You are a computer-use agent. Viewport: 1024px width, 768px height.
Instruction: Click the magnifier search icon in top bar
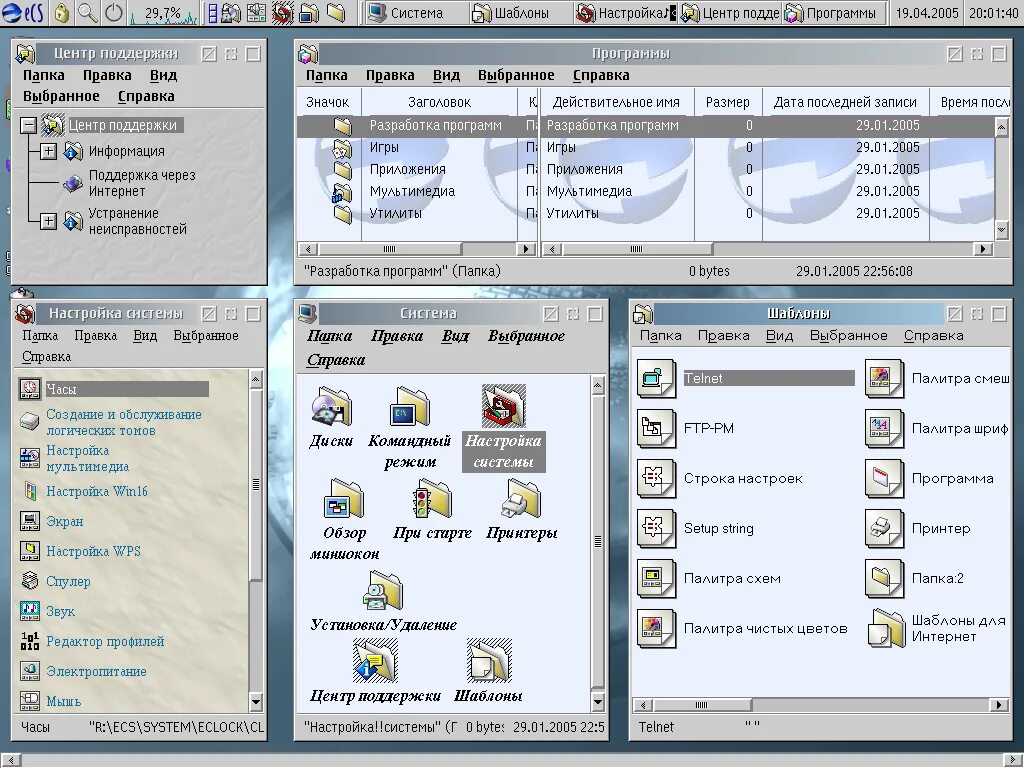87,12
